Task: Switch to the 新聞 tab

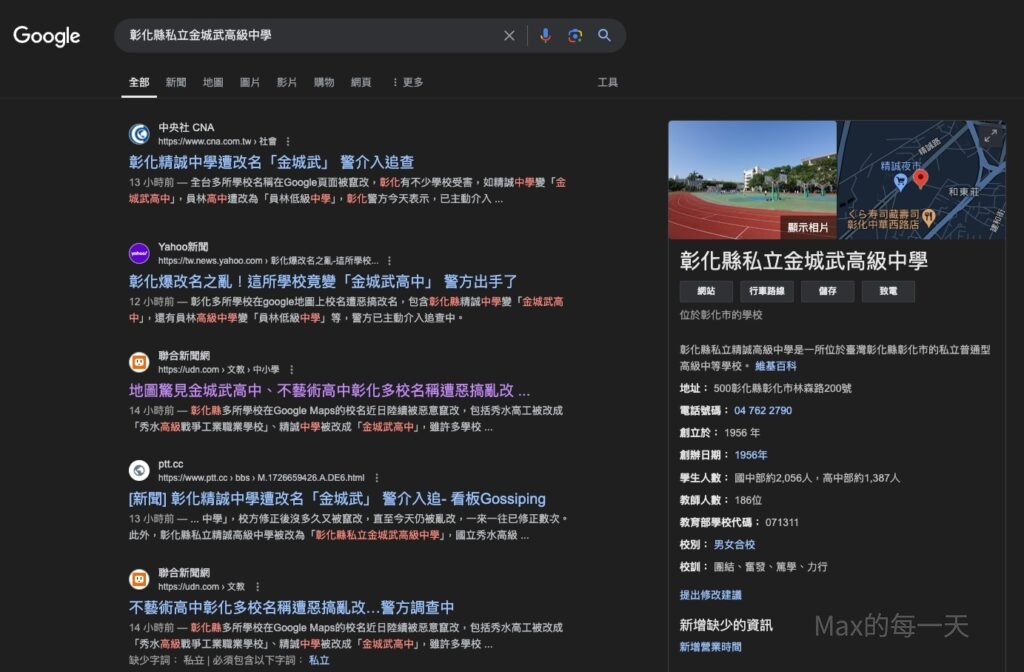Action: click(x=176, y=82)
